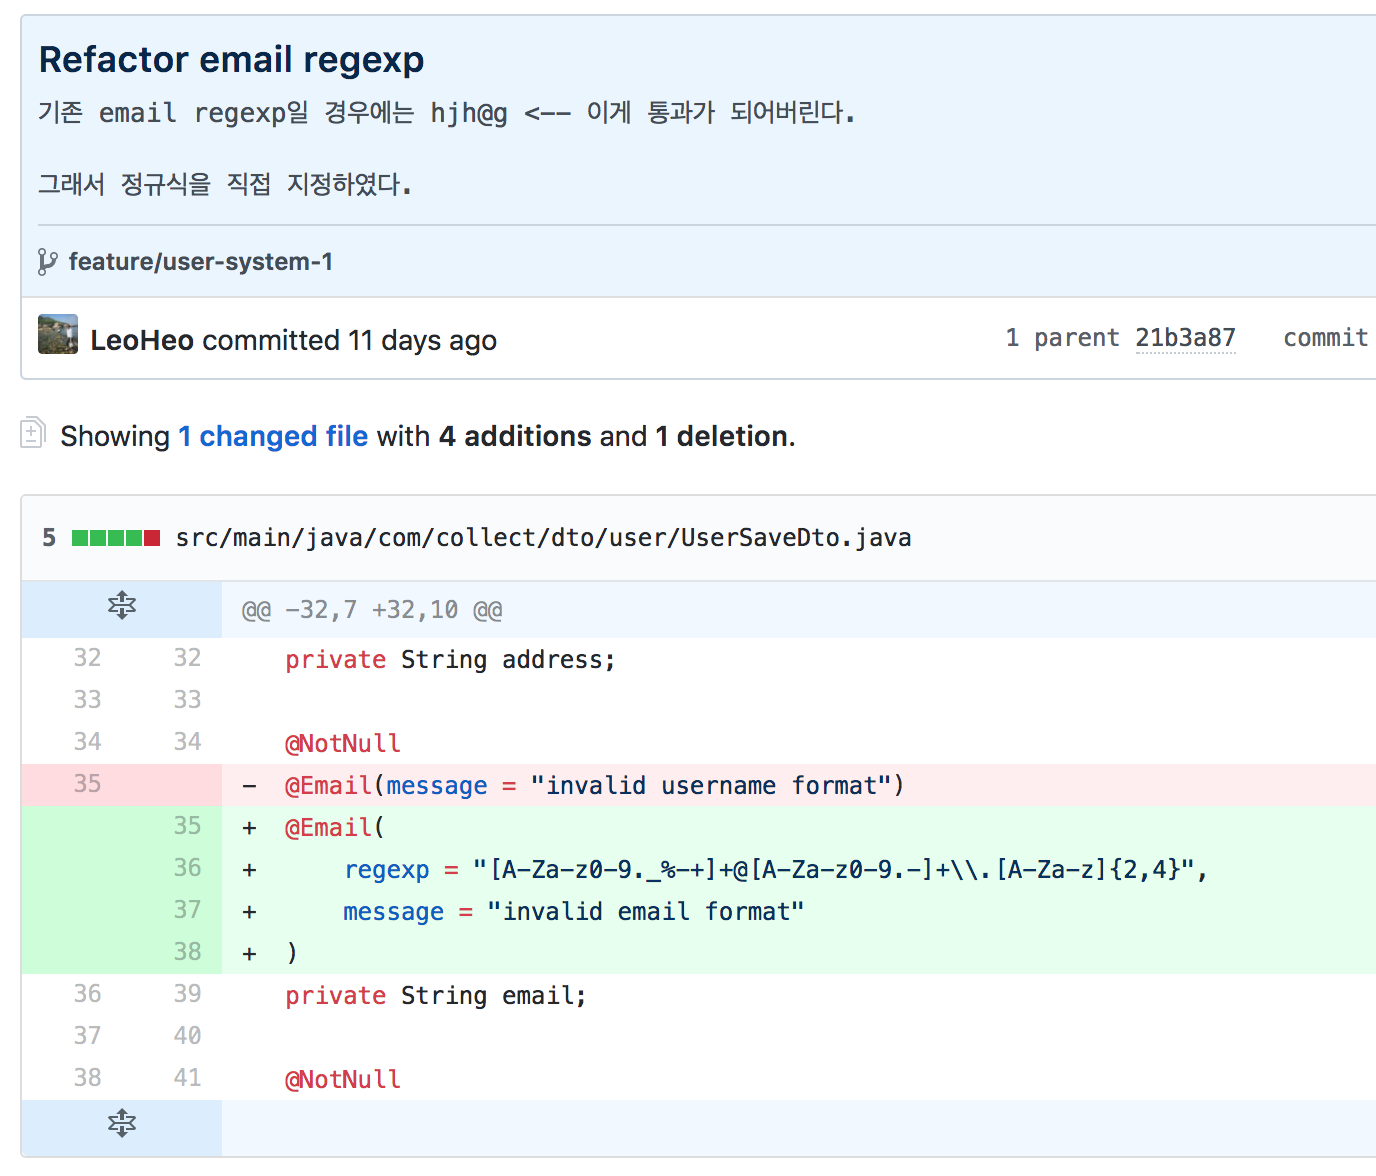Image resolution: width=1376 pixels, height=1176 pixels.
Task: Click the bottom unfold arrows to expand the diff
Action: click(120, 1124)
